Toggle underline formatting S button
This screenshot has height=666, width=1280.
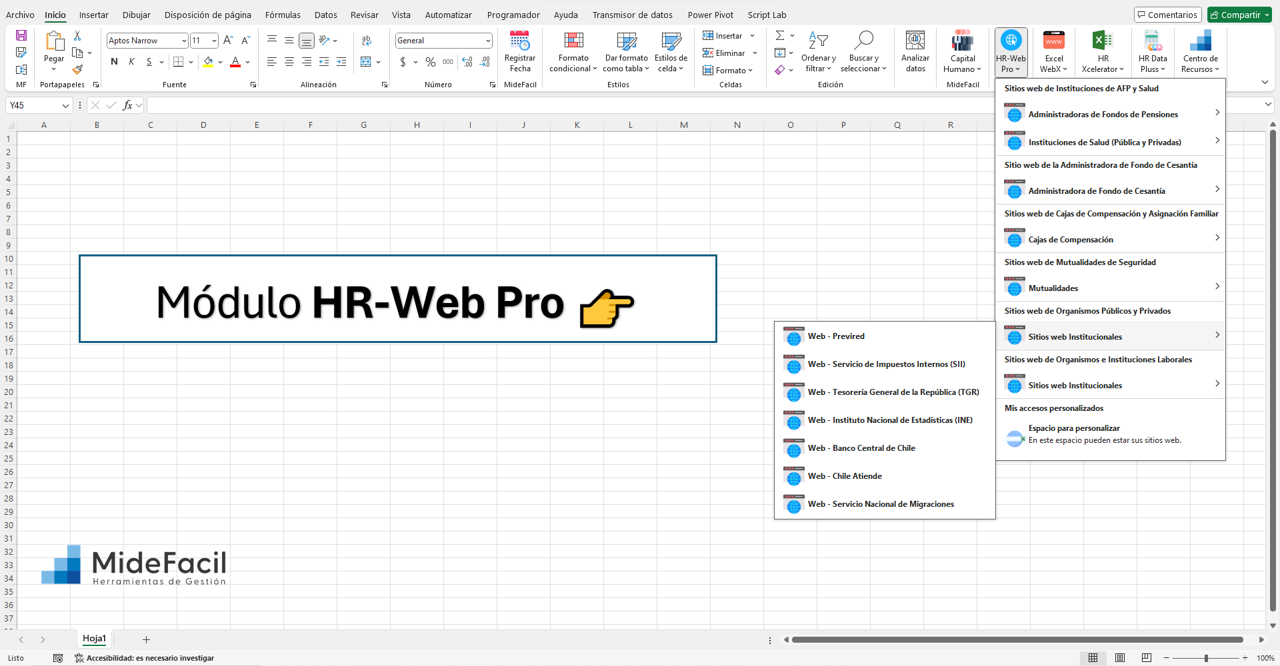coord(149,62)
